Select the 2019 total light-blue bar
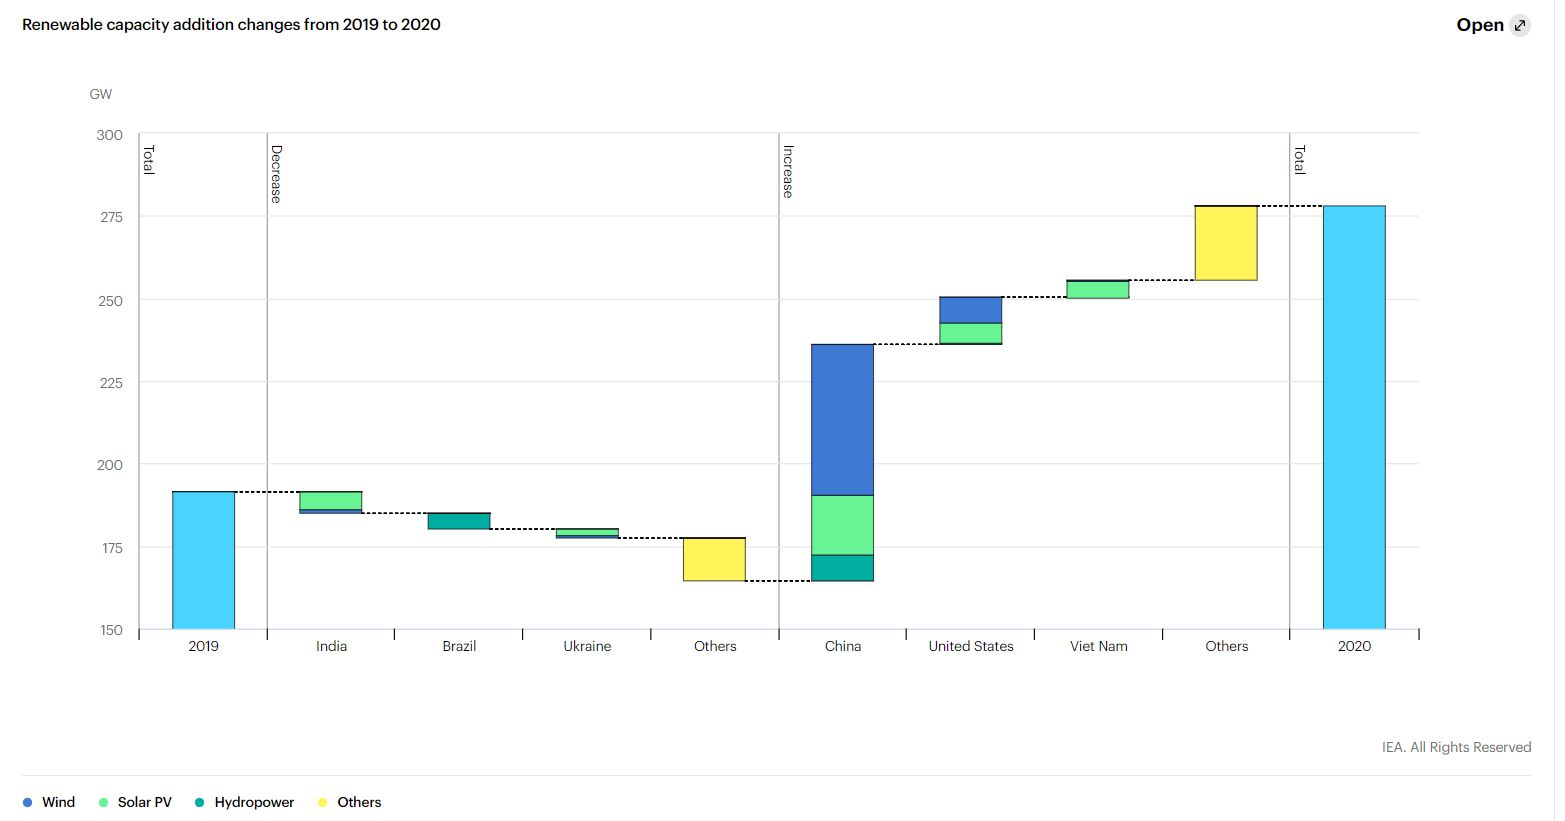Viewport: 1565px width, 821px height. (x=203, y=560)
